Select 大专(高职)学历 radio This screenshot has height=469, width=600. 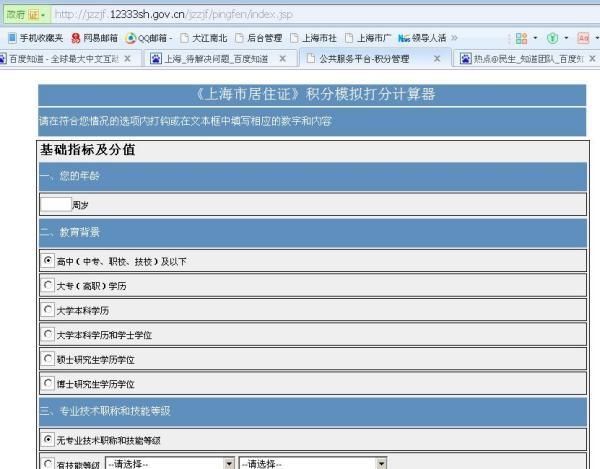(48, 285)
